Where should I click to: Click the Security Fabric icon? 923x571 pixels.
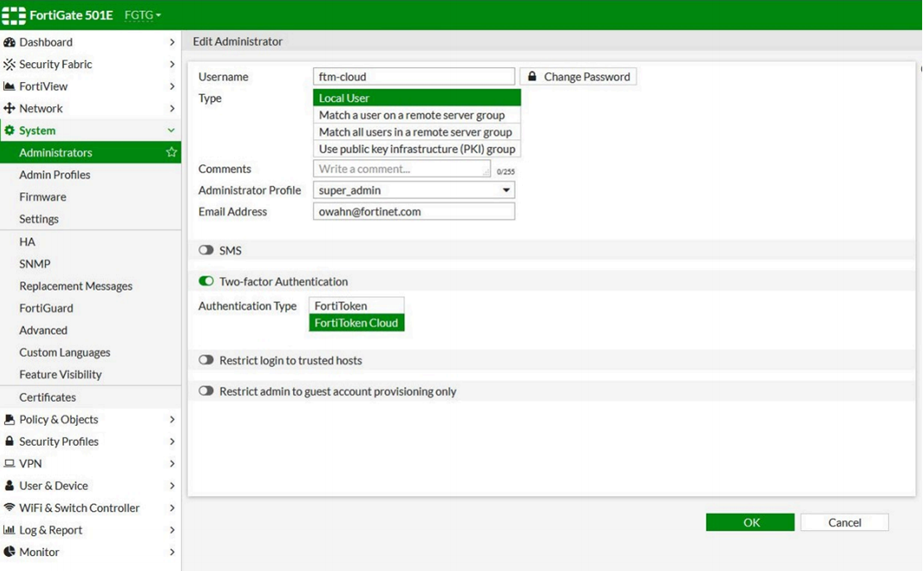click(x=9, y=64)
